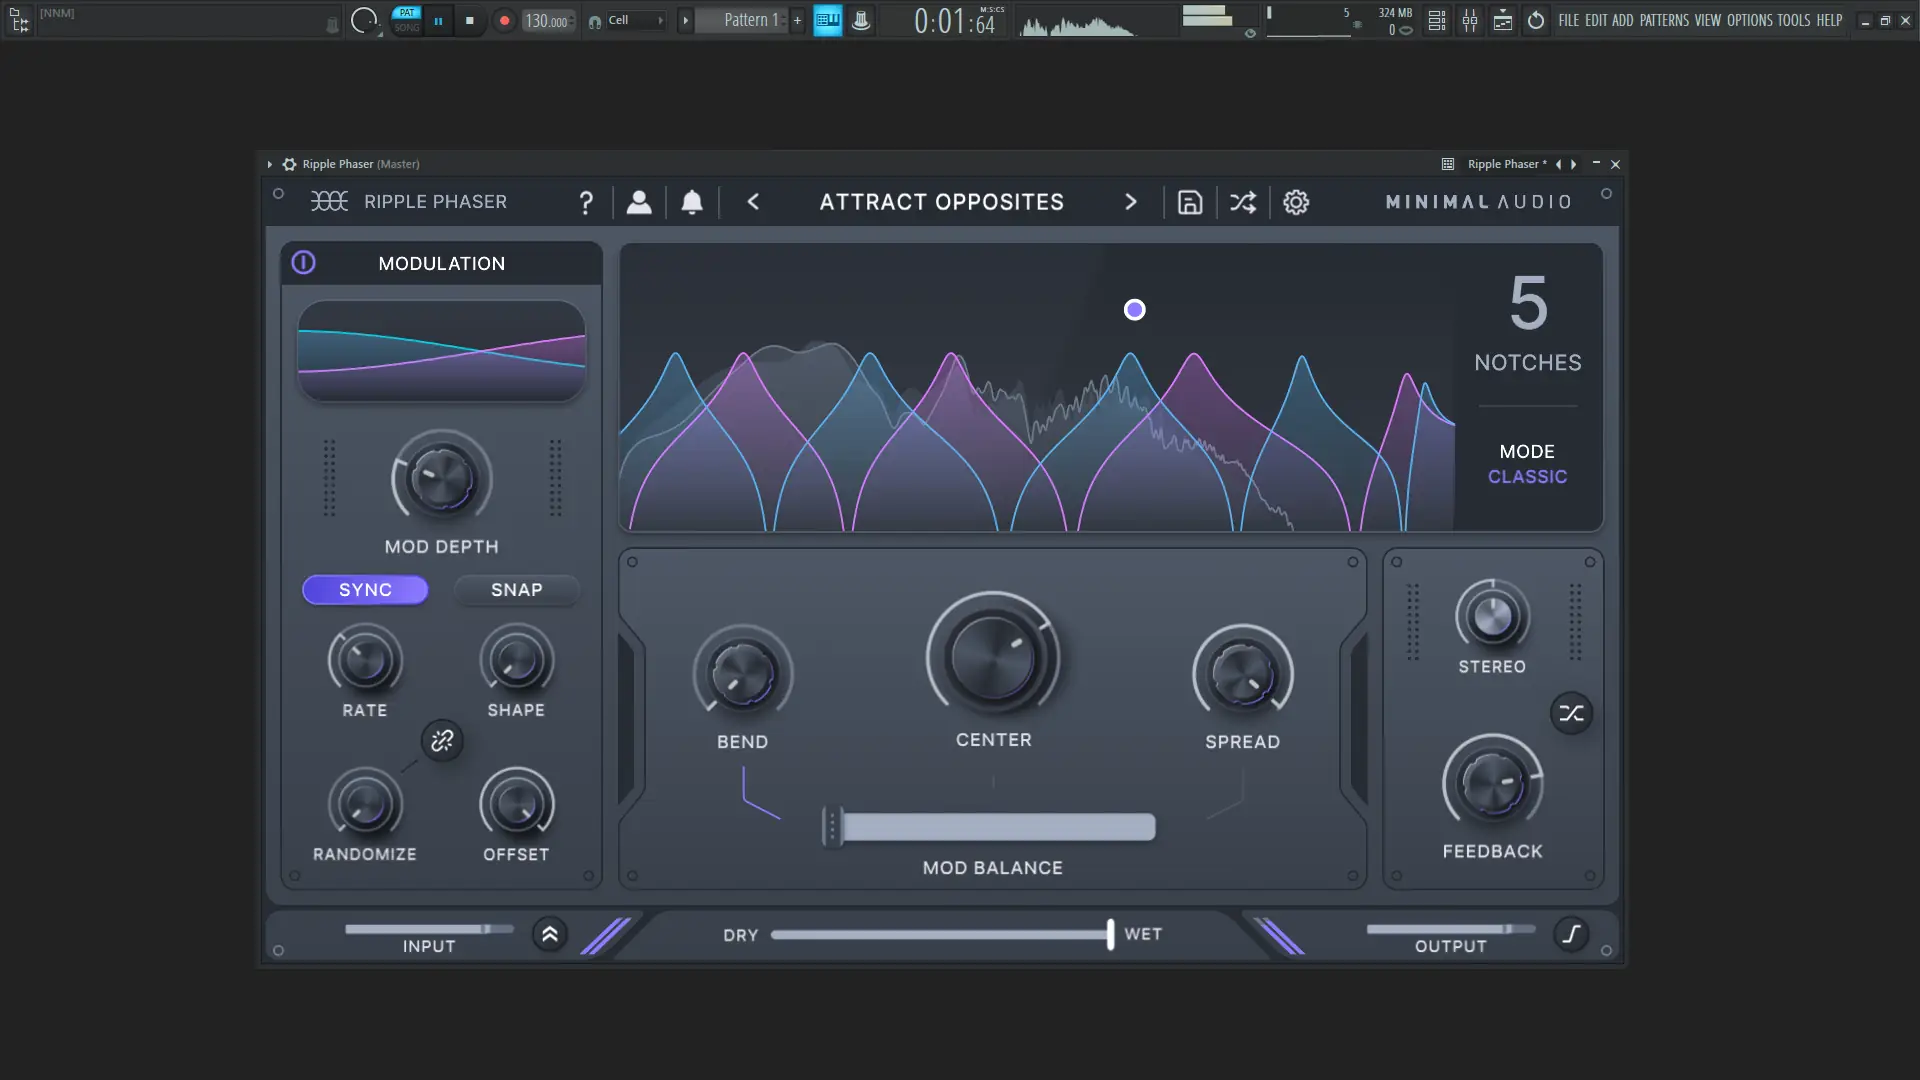The height and width of the screenshot is (1080, 1920).
Task: Go to previous preset arrow
Action: coord(753,203)
